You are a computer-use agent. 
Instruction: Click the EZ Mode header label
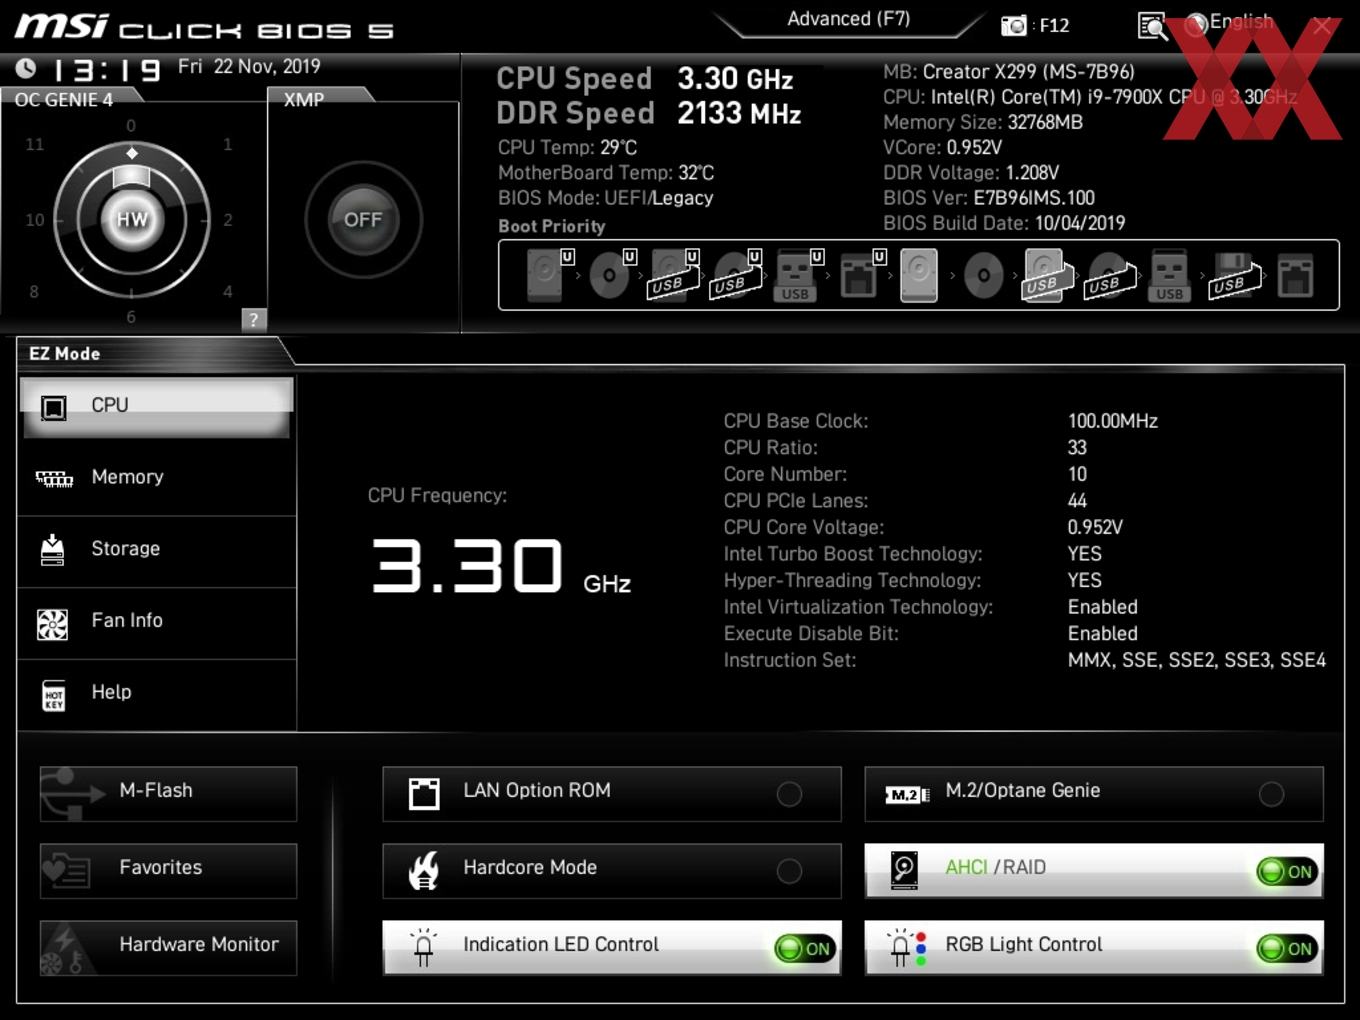coord(64,354)
